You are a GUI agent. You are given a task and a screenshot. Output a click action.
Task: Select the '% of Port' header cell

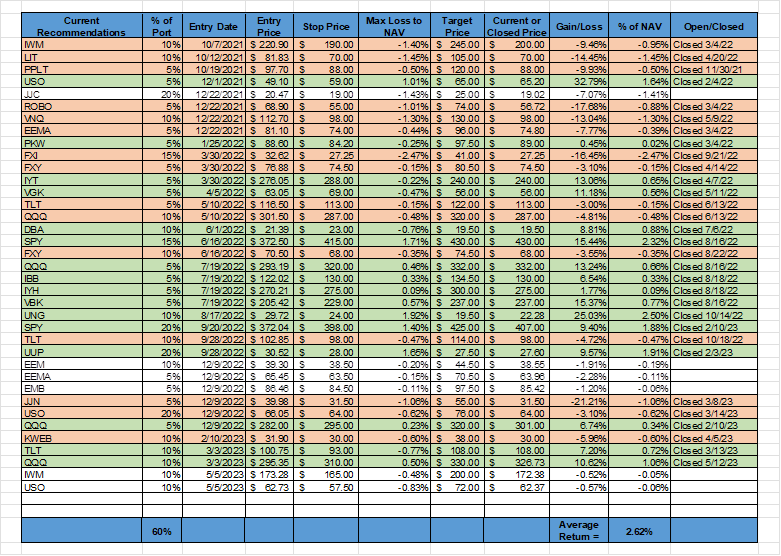pos(162,26)
